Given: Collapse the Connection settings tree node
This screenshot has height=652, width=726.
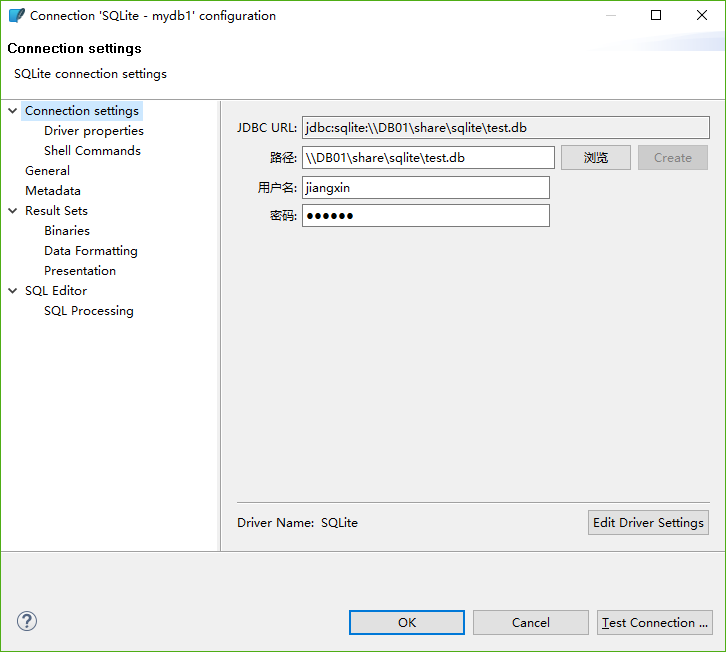Looking at the screenshot, I should pos(13,111).
